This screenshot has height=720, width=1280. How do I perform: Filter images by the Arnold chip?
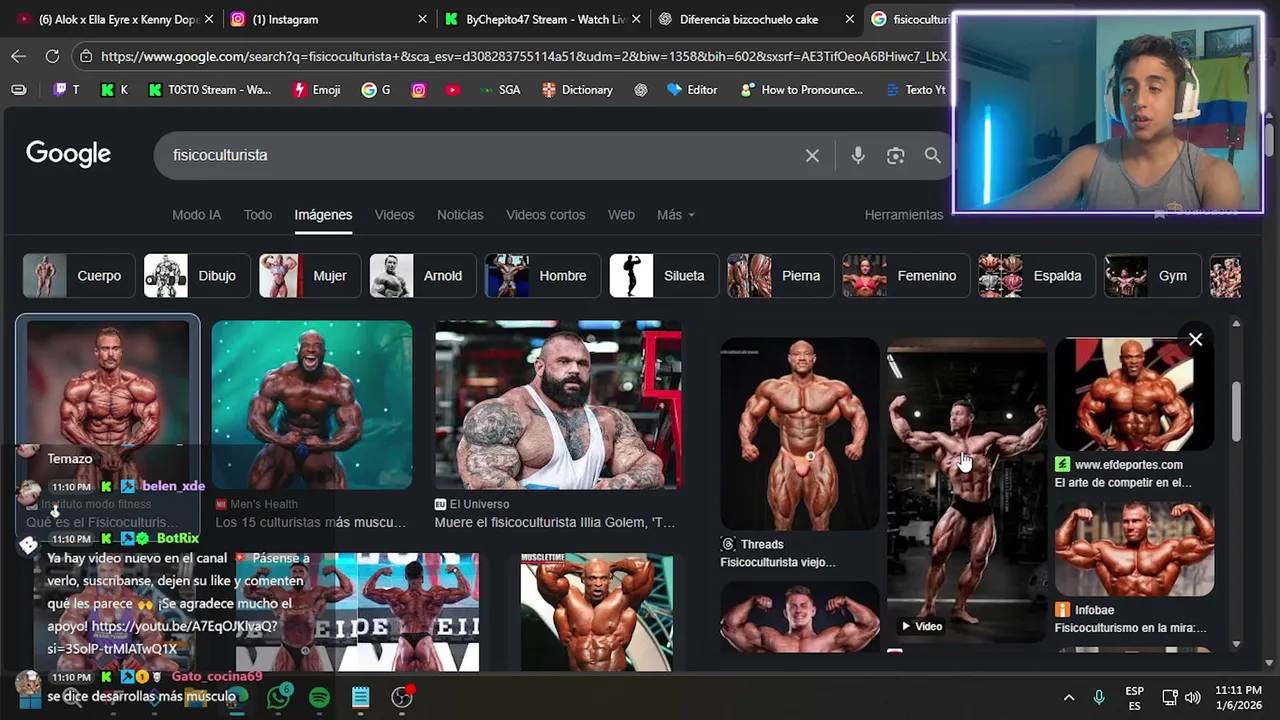tap(422, 276)
